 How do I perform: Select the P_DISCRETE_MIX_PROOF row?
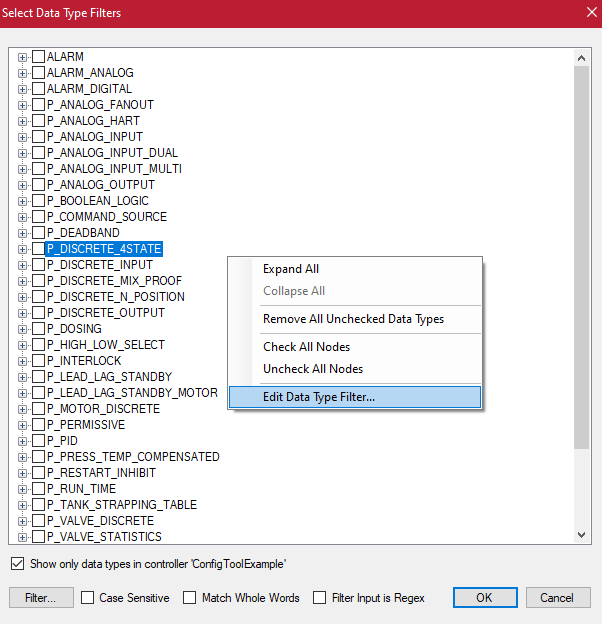[x=114, y=281]
